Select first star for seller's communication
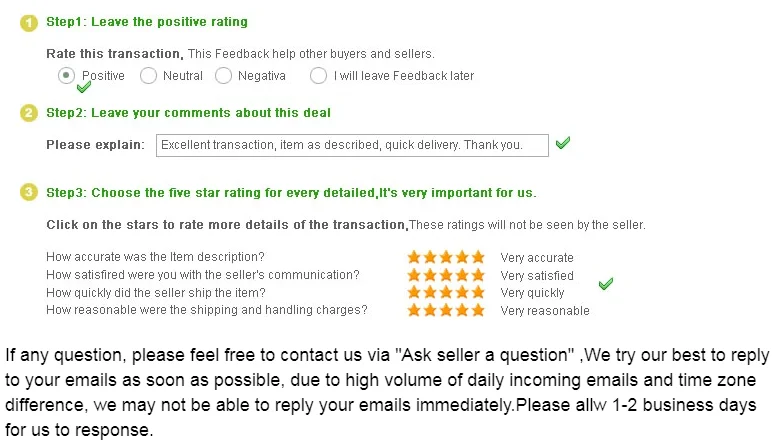Viewport: 779px width, 443px height. click(x=414, y=275)
